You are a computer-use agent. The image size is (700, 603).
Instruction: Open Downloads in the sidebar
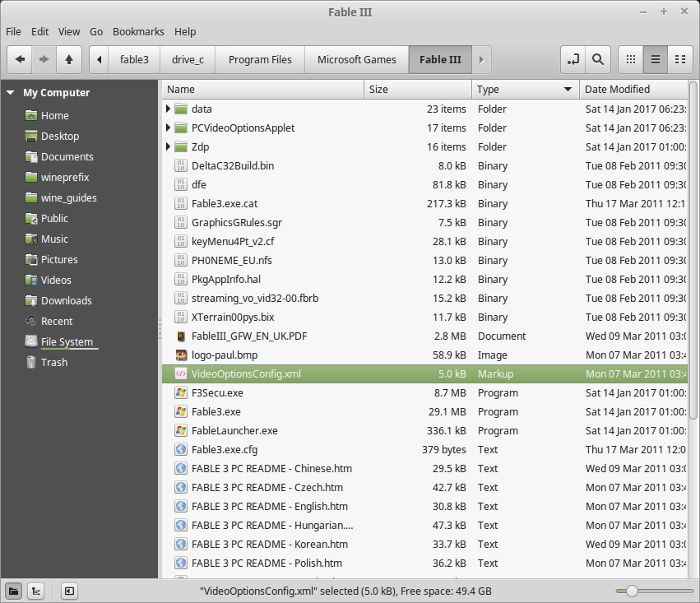coord(66,300)
